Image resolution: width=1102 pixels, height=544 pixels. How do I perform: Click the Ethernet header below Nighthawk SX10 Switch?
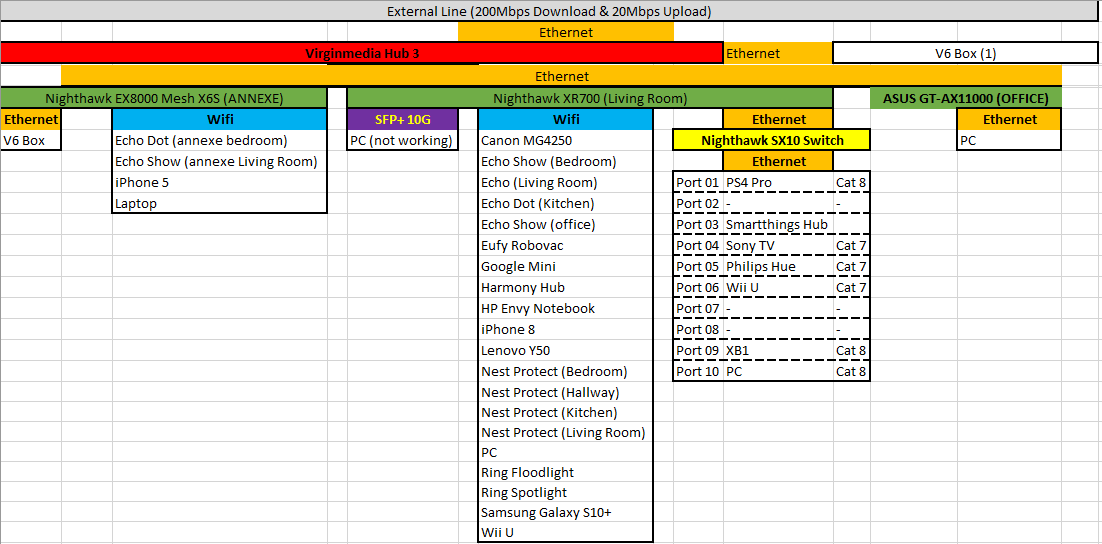(778, 162)
